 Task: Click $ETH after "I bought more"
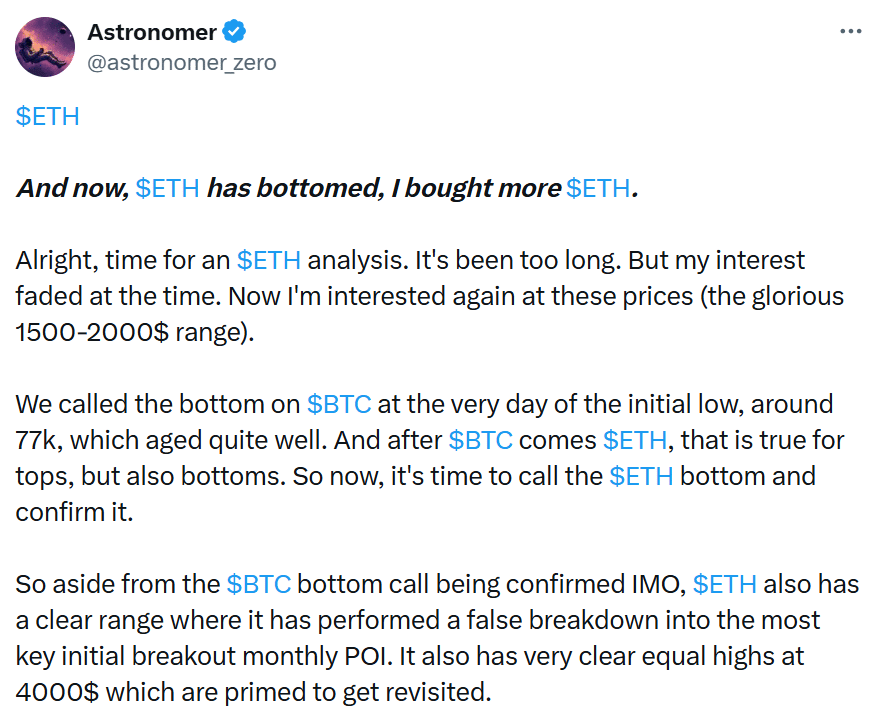[598, 188]
